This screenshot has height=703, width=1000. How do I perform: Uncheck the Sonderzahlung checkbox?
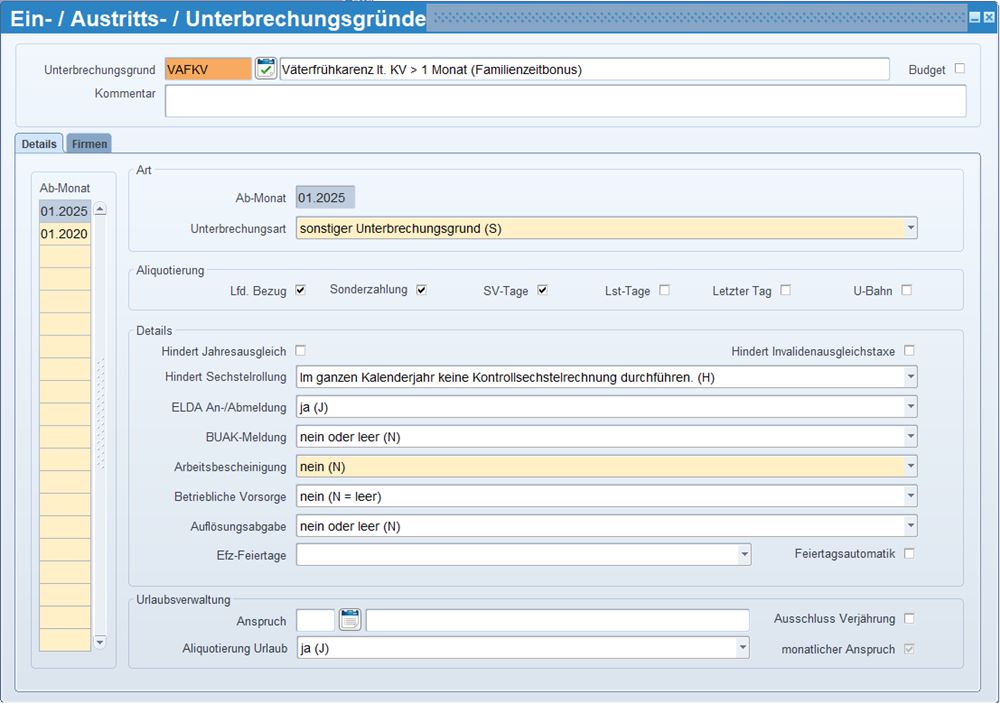tap(421, 290)
